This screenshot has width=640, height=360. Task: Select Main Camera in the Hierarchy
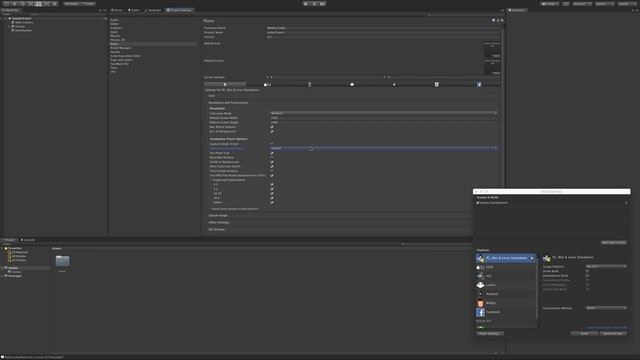[24, 22]
